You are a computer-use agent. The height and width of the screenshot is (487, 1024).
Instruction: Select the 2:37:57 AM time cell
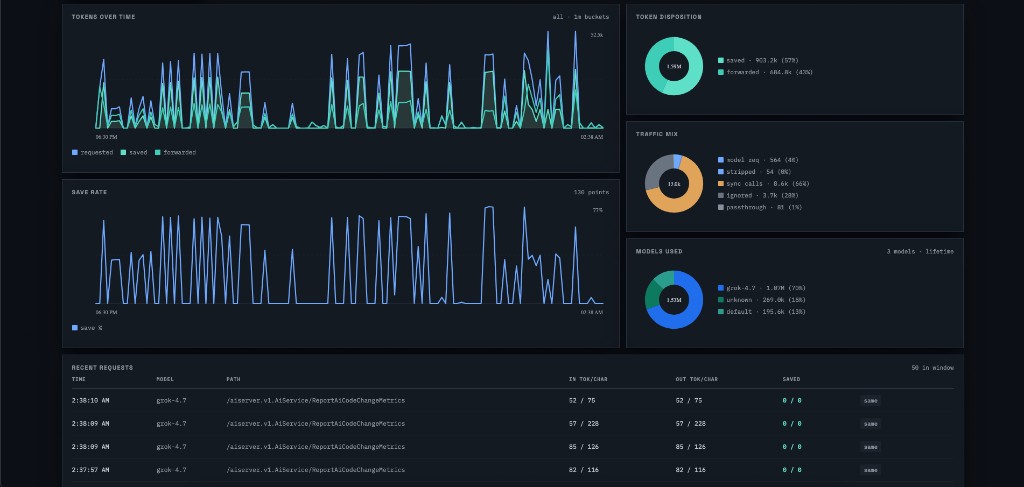(91, 469)
